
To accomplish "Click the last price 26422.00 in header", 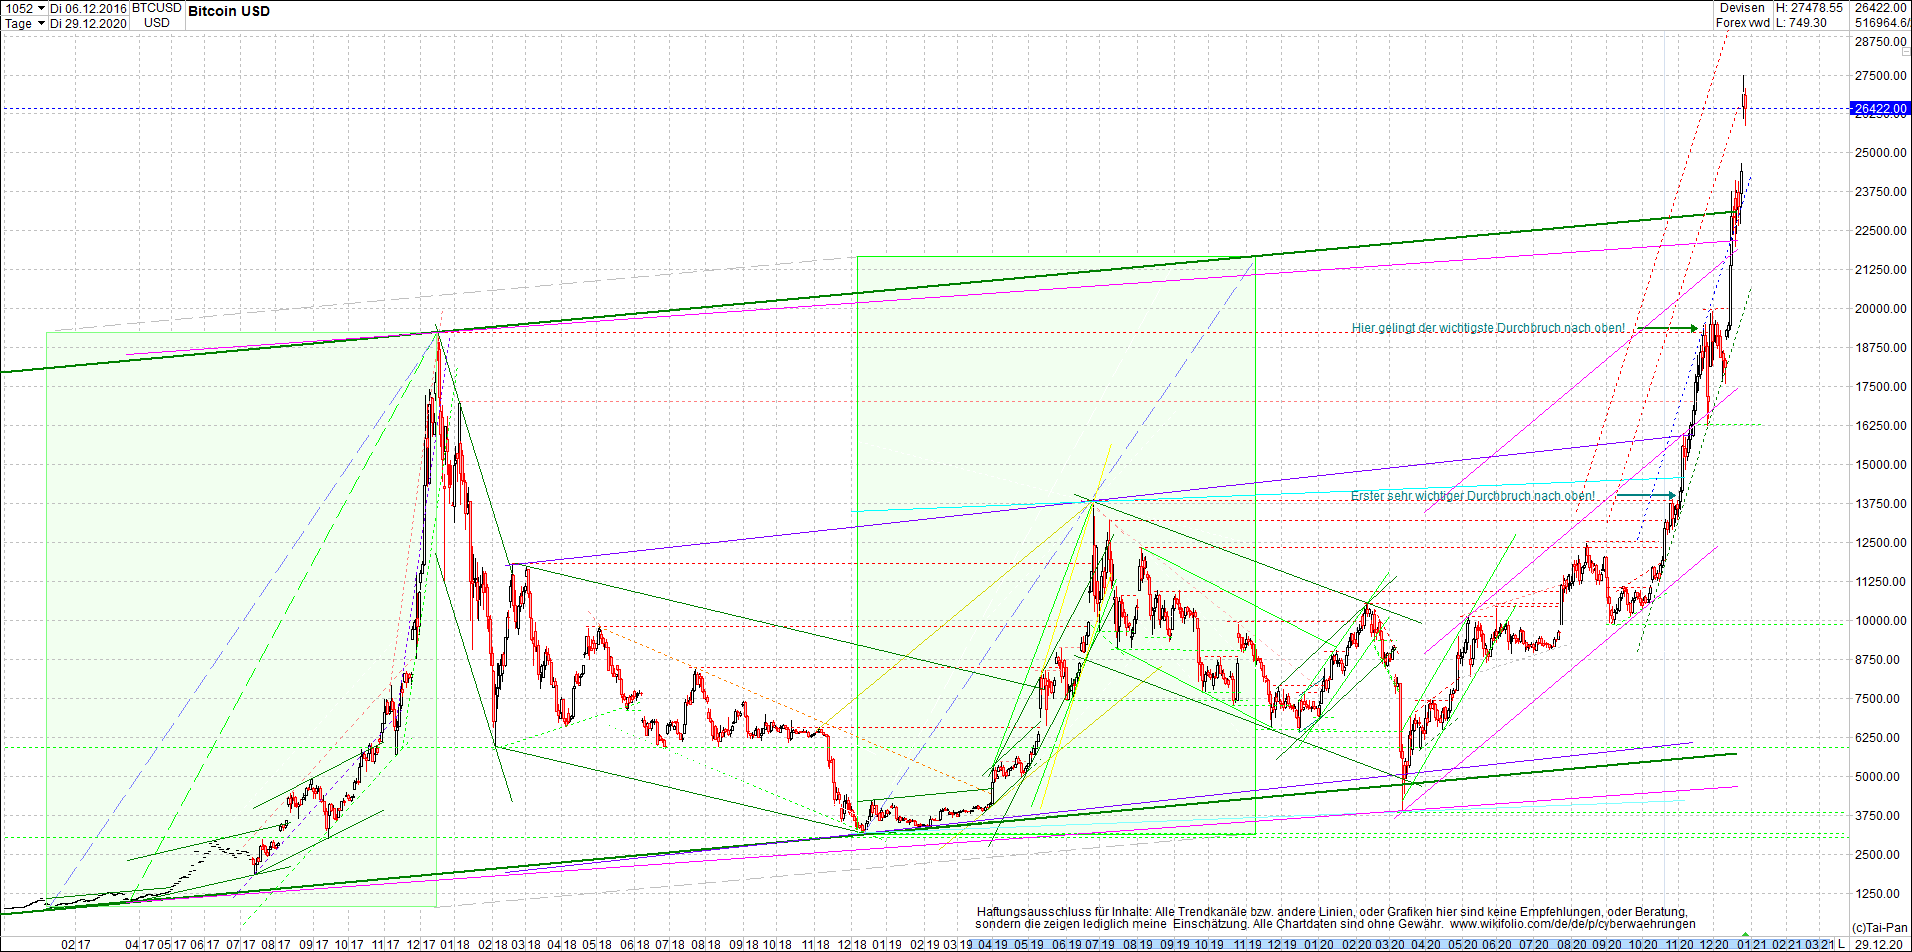I will tap(1881, 8).
